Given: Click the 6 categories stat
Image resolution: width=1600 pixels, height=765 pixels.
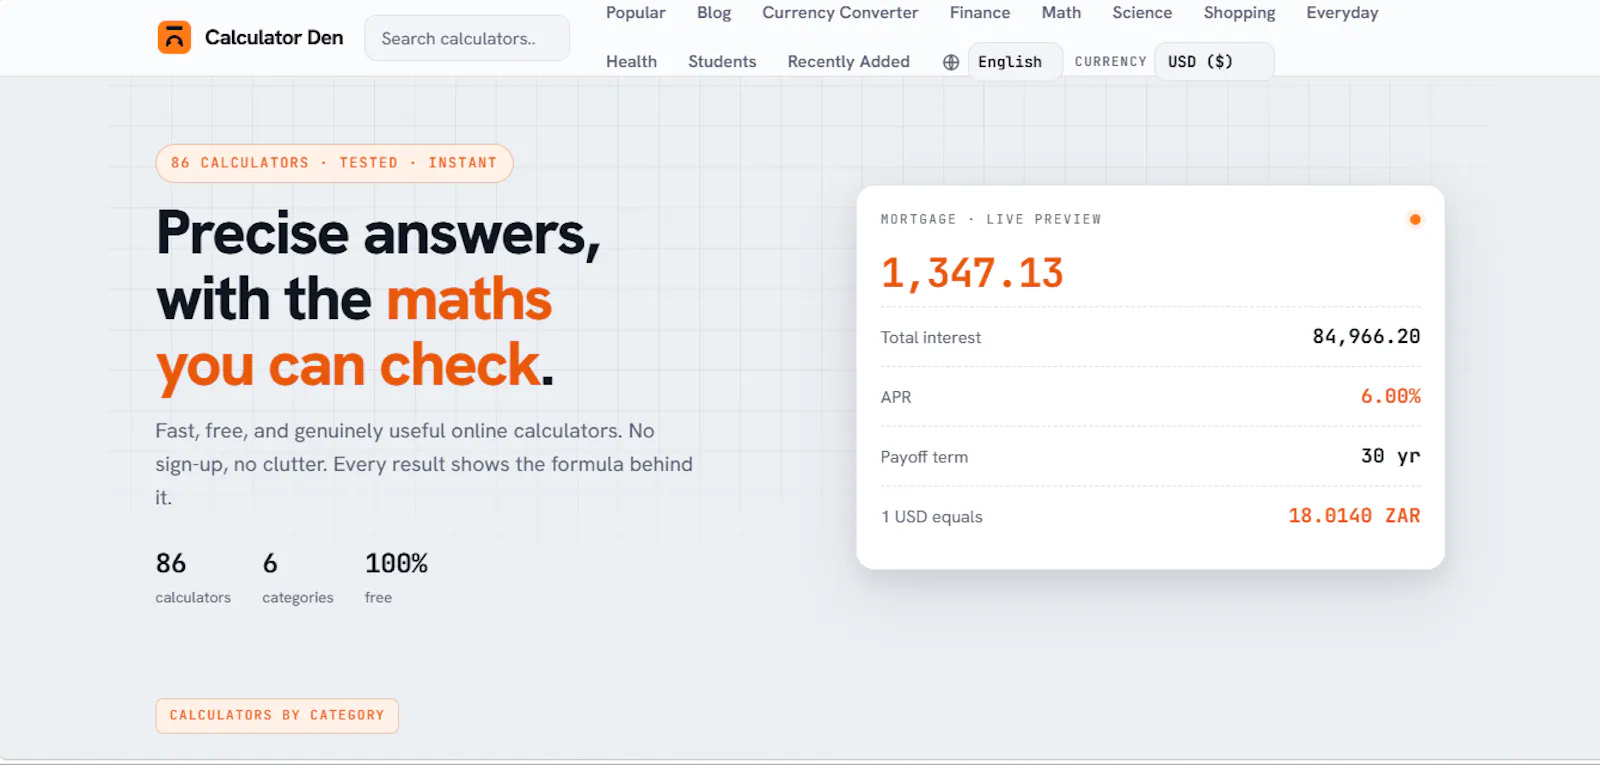Looking at the screenshot, I should tap(298, 578).
